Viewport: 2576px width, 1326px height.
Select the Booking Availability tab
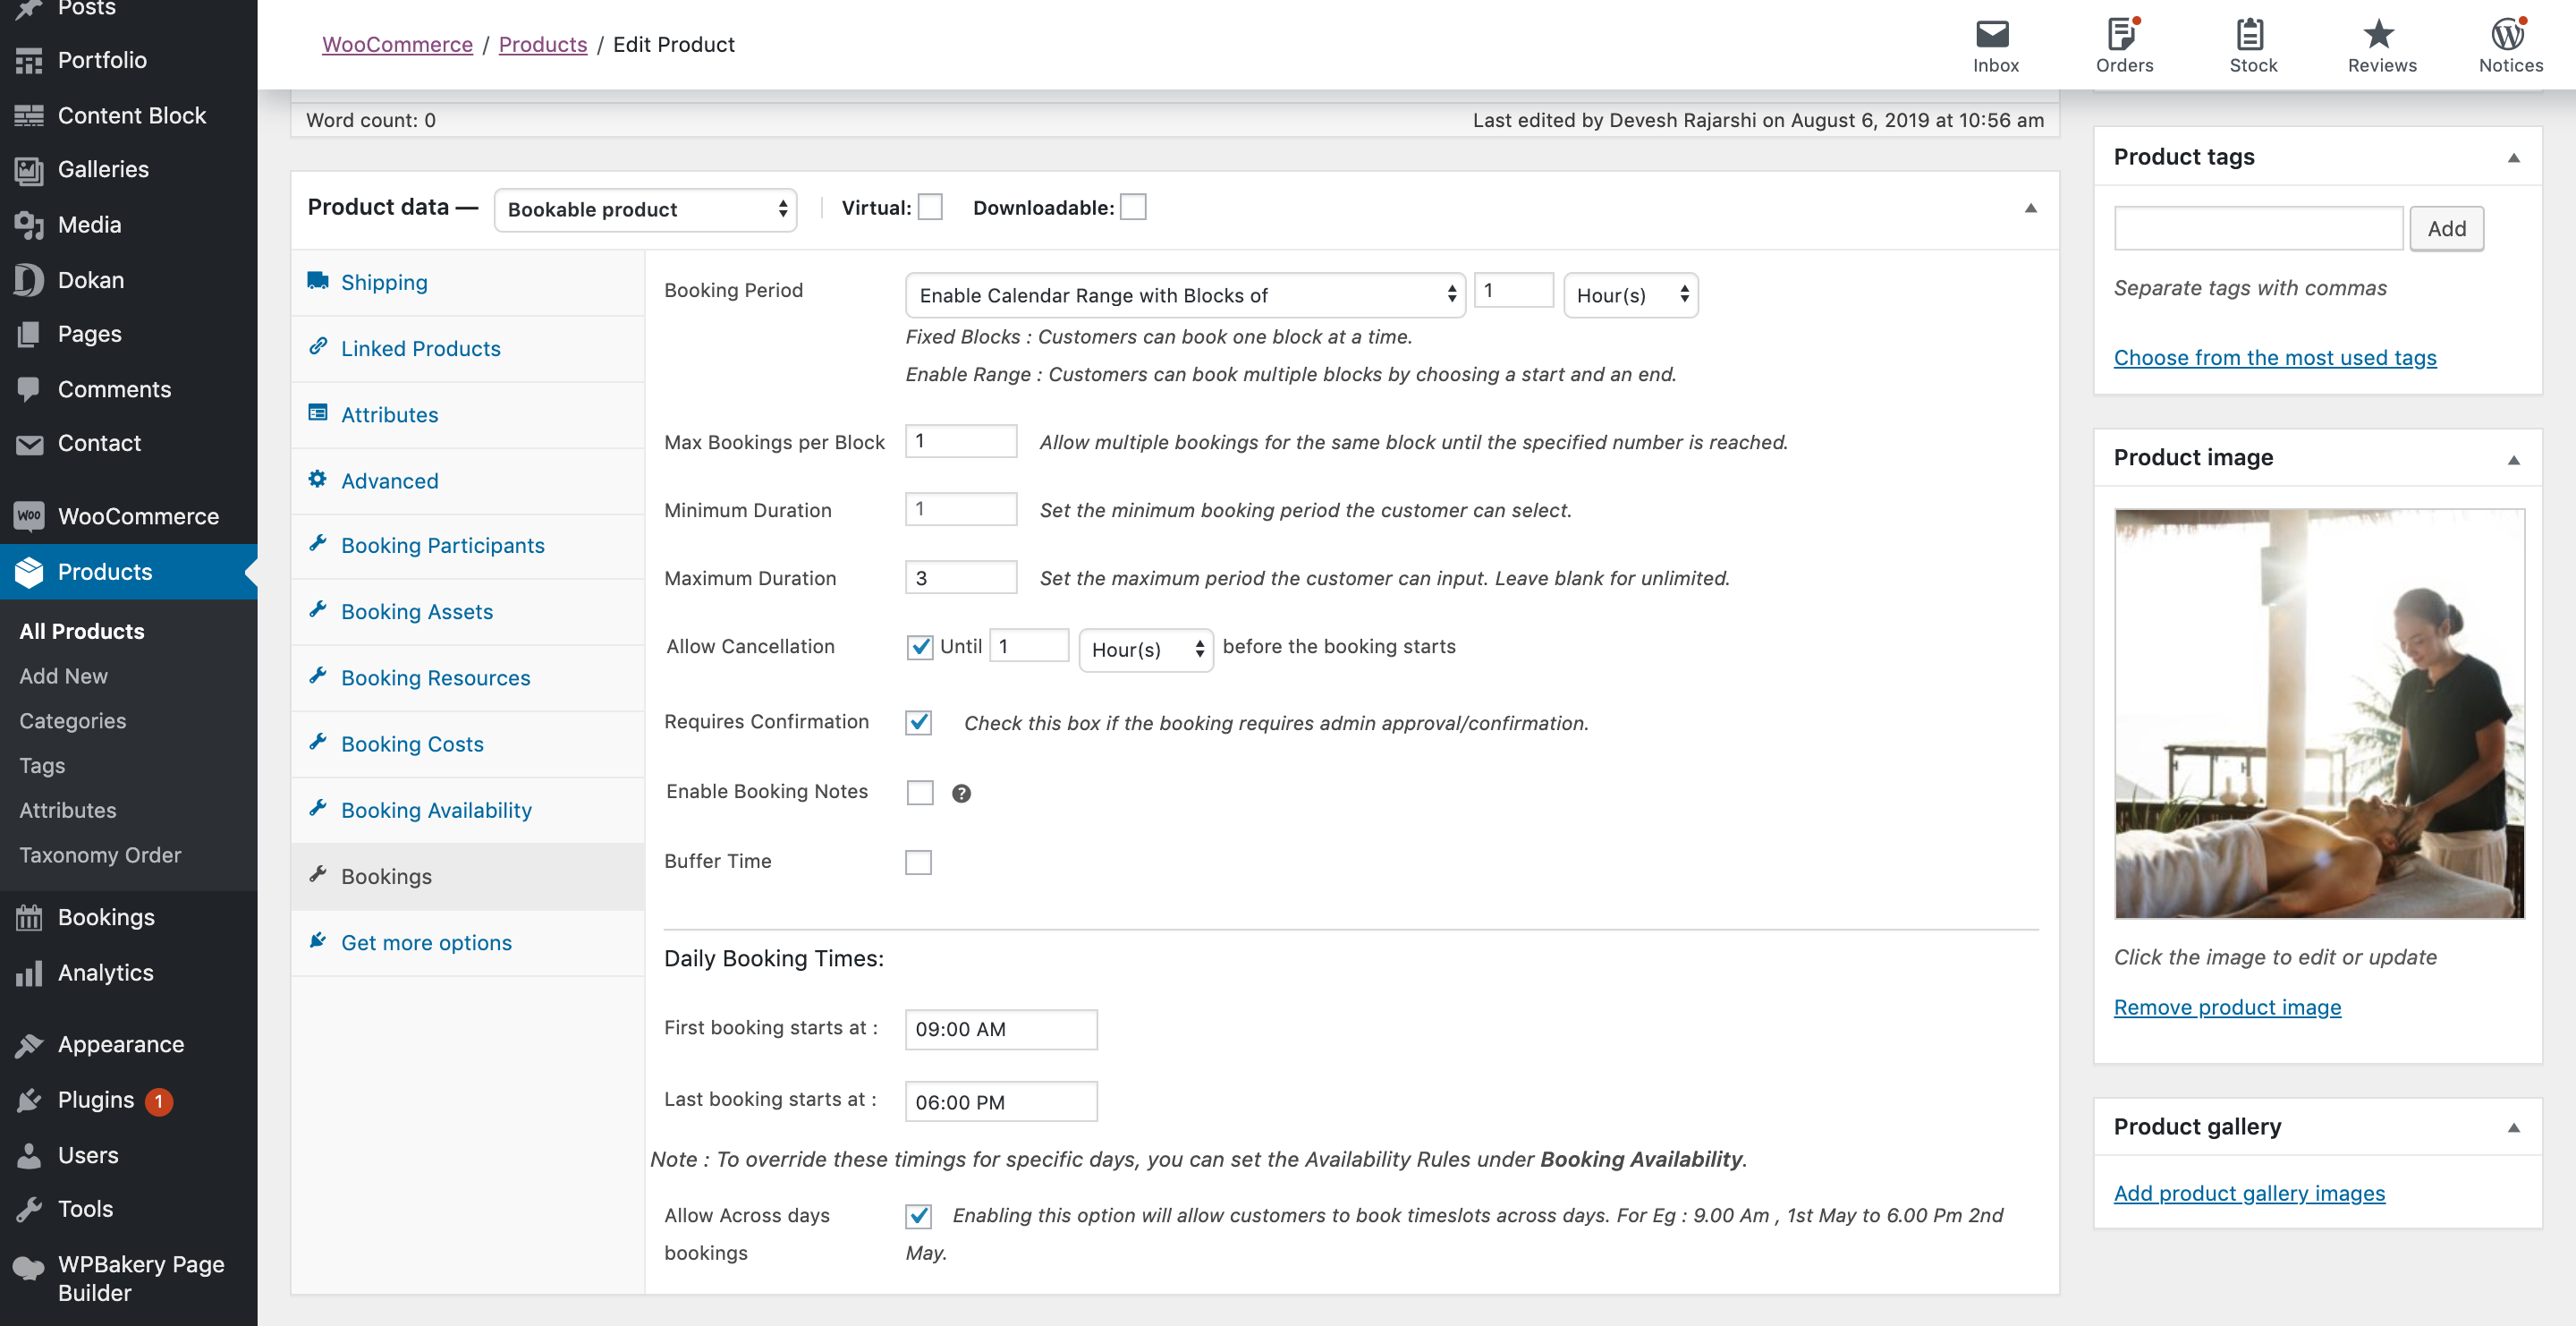click(x=435, y=809)
